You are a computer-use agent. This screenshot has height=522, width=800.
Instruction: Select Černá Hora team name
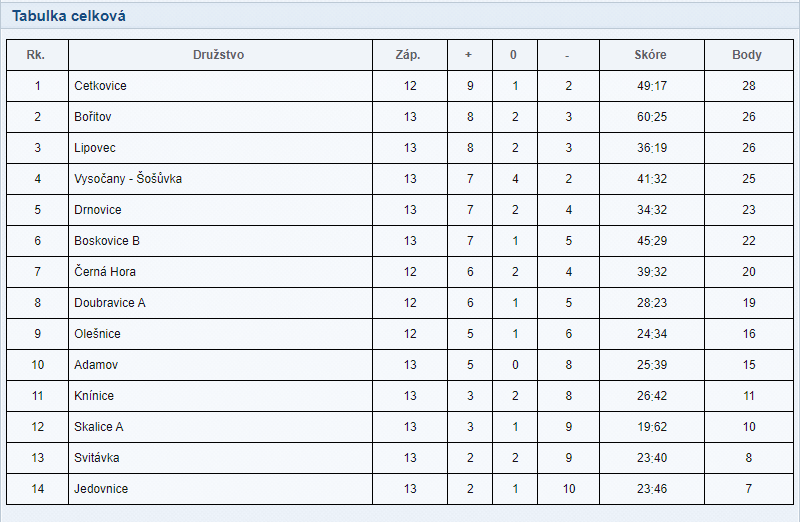[x=105, y=271]
